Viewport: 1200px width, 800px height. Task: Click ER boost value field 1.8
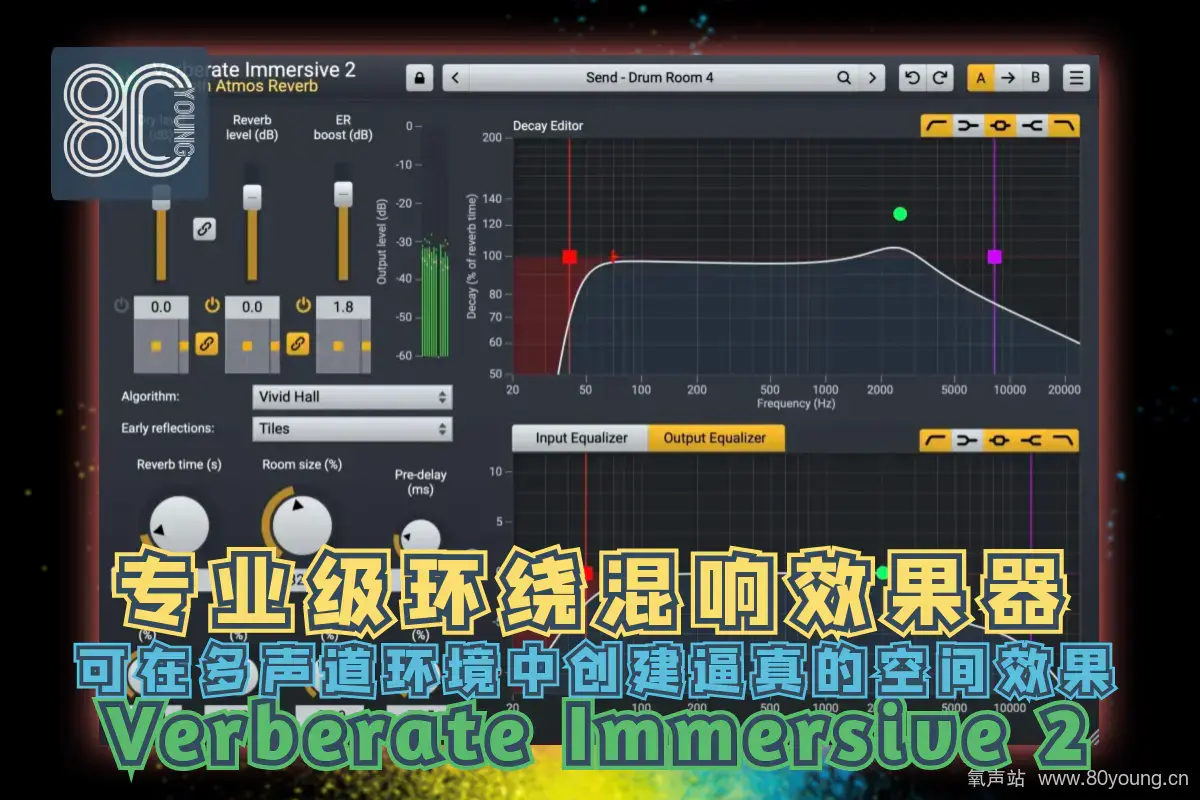pyautogui.click(x=343, y=307)
